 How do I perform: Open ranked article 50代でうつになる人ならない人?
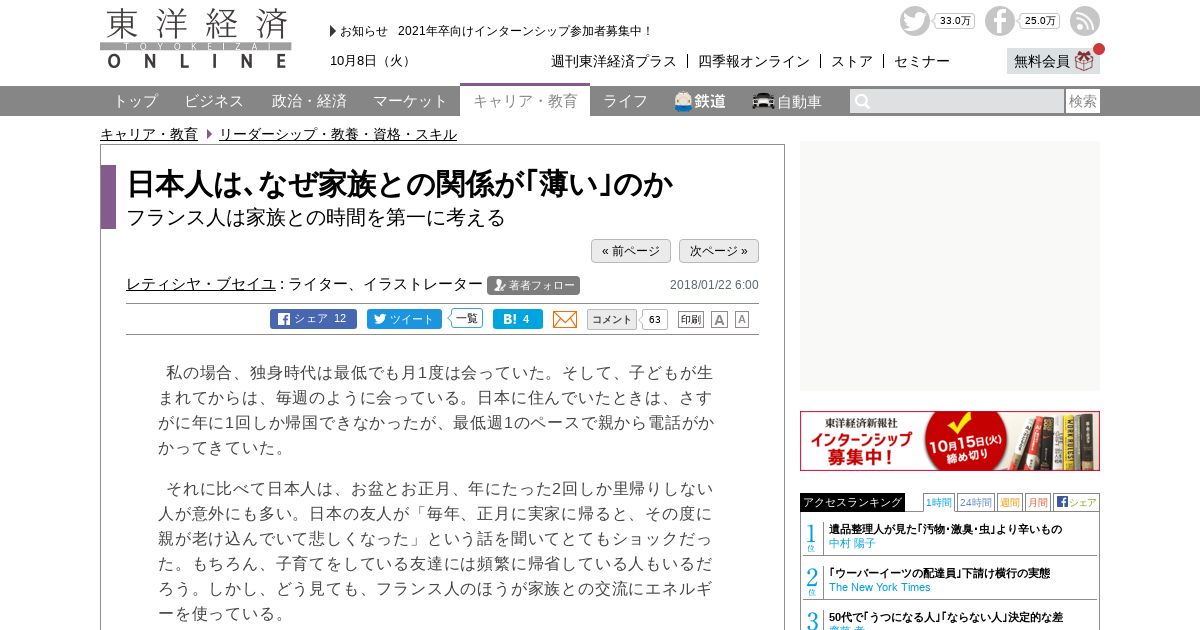pos(946,617)
